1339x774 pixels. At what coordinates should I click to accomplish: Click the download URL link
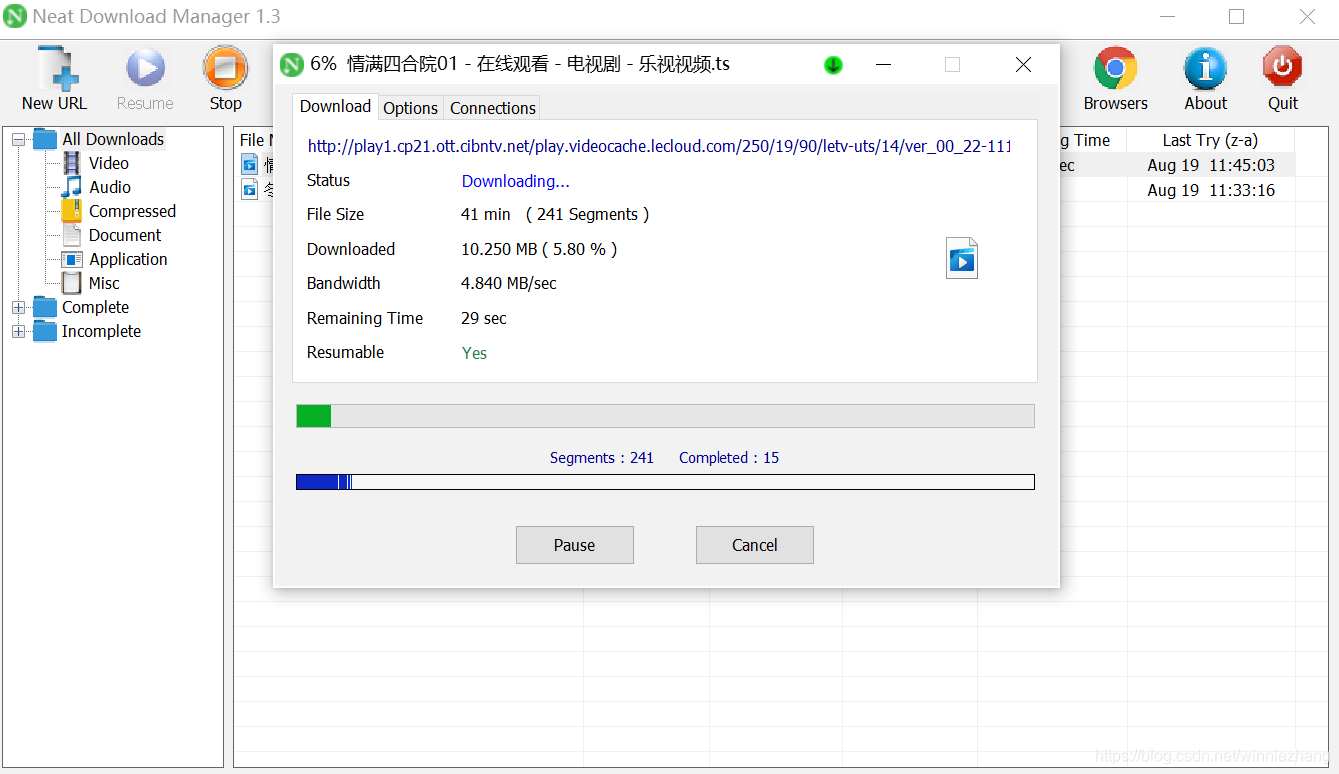pyautogui.click(x=659, y=146)
